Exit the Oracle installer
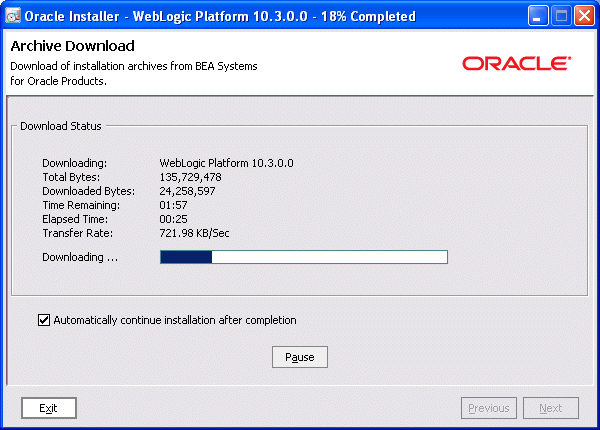This screenshot has width=600, height=430. pyautogui.click(x=49, y=408)
